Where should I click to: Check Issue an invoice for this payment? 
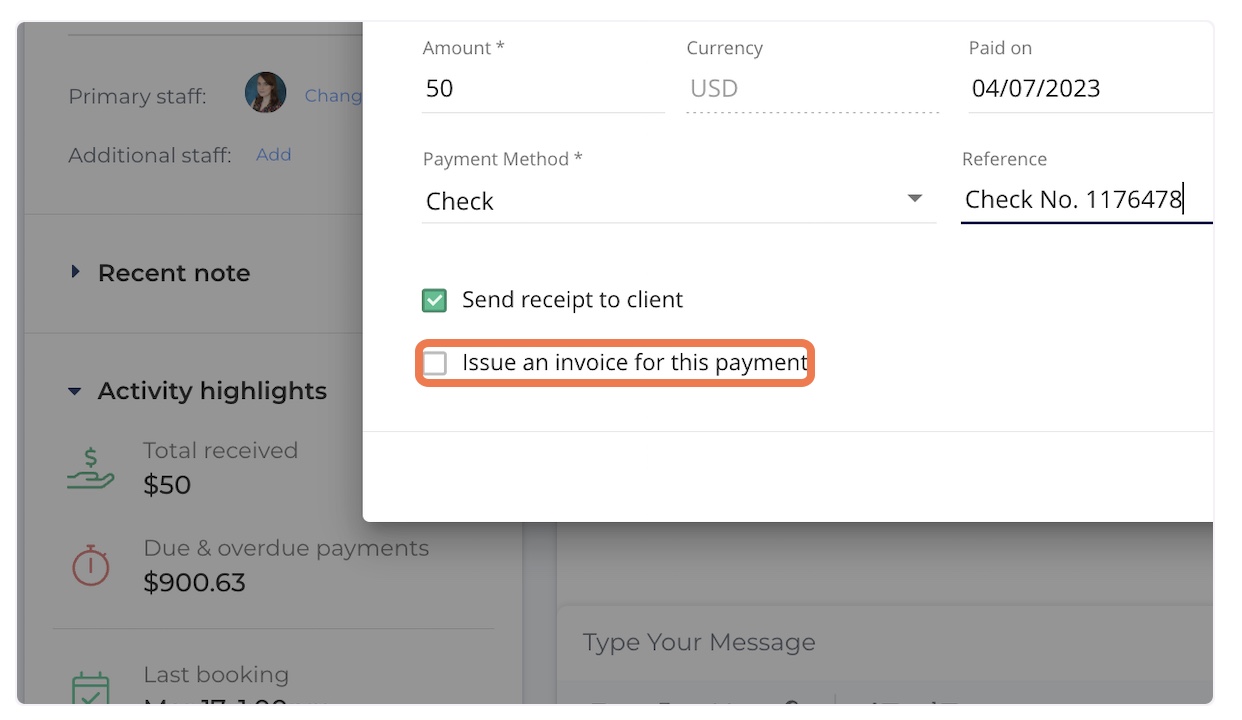coord(435,363)
